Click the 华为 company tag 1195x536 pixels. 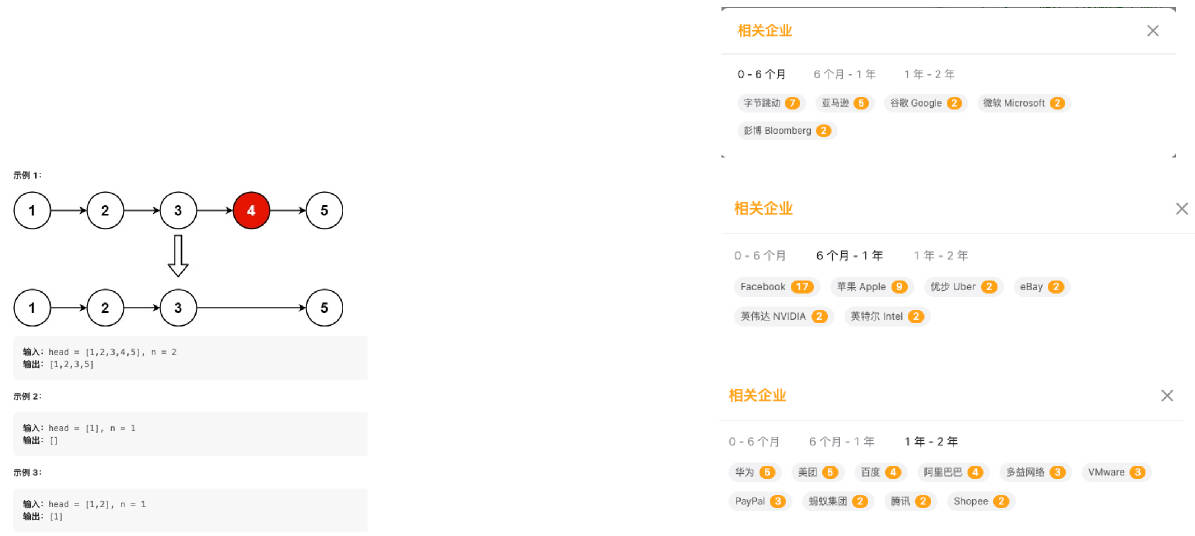[754, 473]
